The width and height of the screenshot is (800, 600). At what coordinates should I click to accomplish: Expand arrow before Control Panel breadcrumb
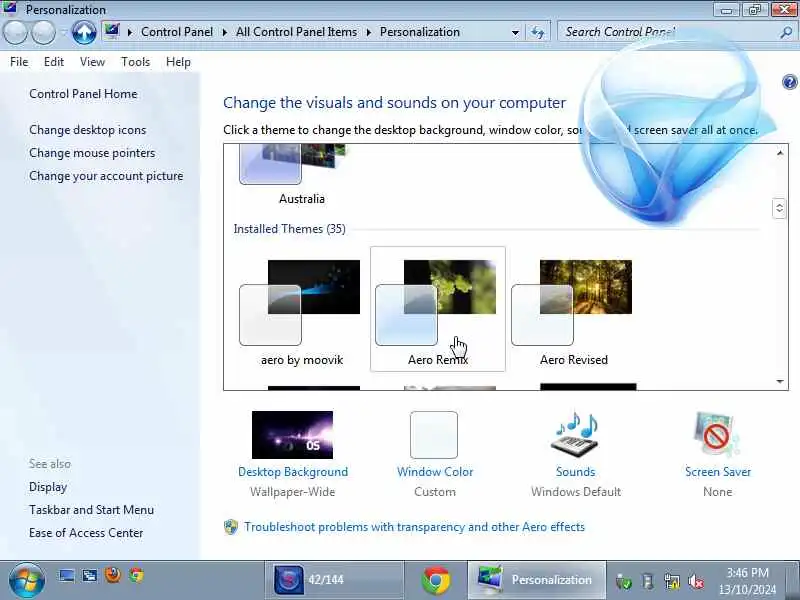coord(130,32)
